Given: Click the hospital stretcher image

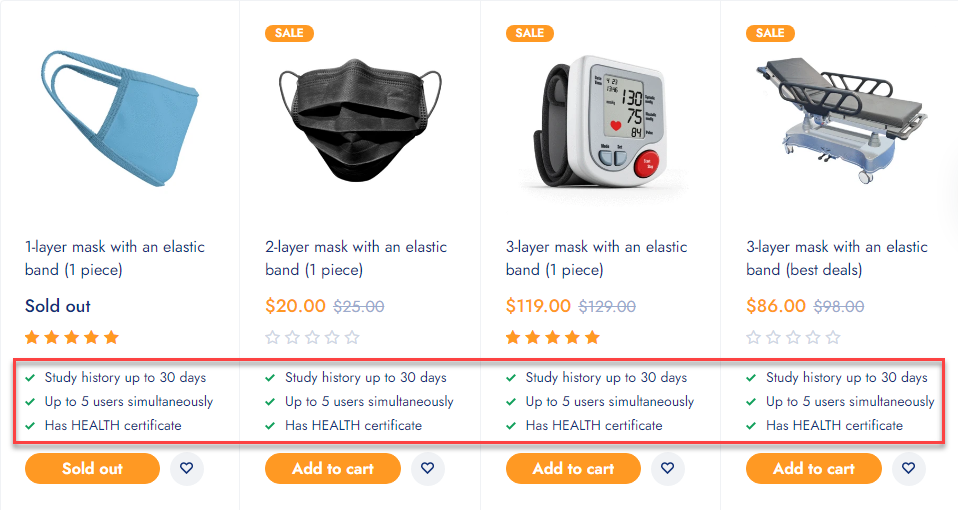Looking at the screenshot, I should coord(841,119).
